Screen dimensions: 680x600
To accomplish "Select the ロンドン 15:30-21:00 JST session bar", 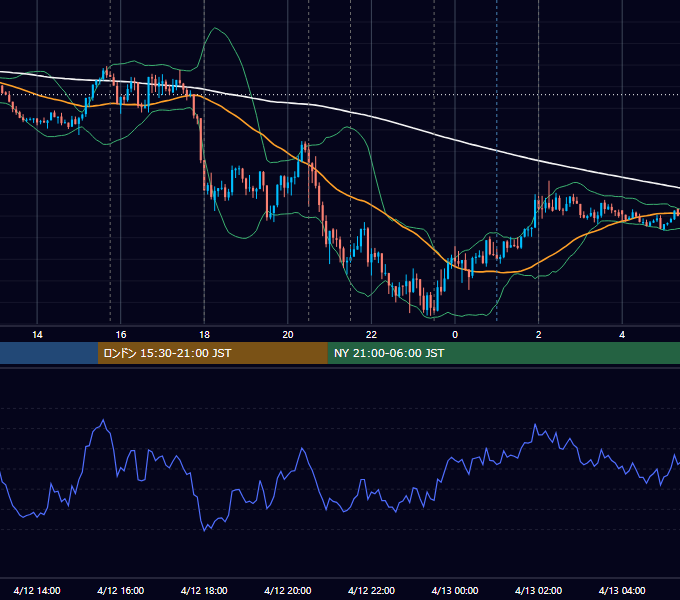I will click(212, 353).
